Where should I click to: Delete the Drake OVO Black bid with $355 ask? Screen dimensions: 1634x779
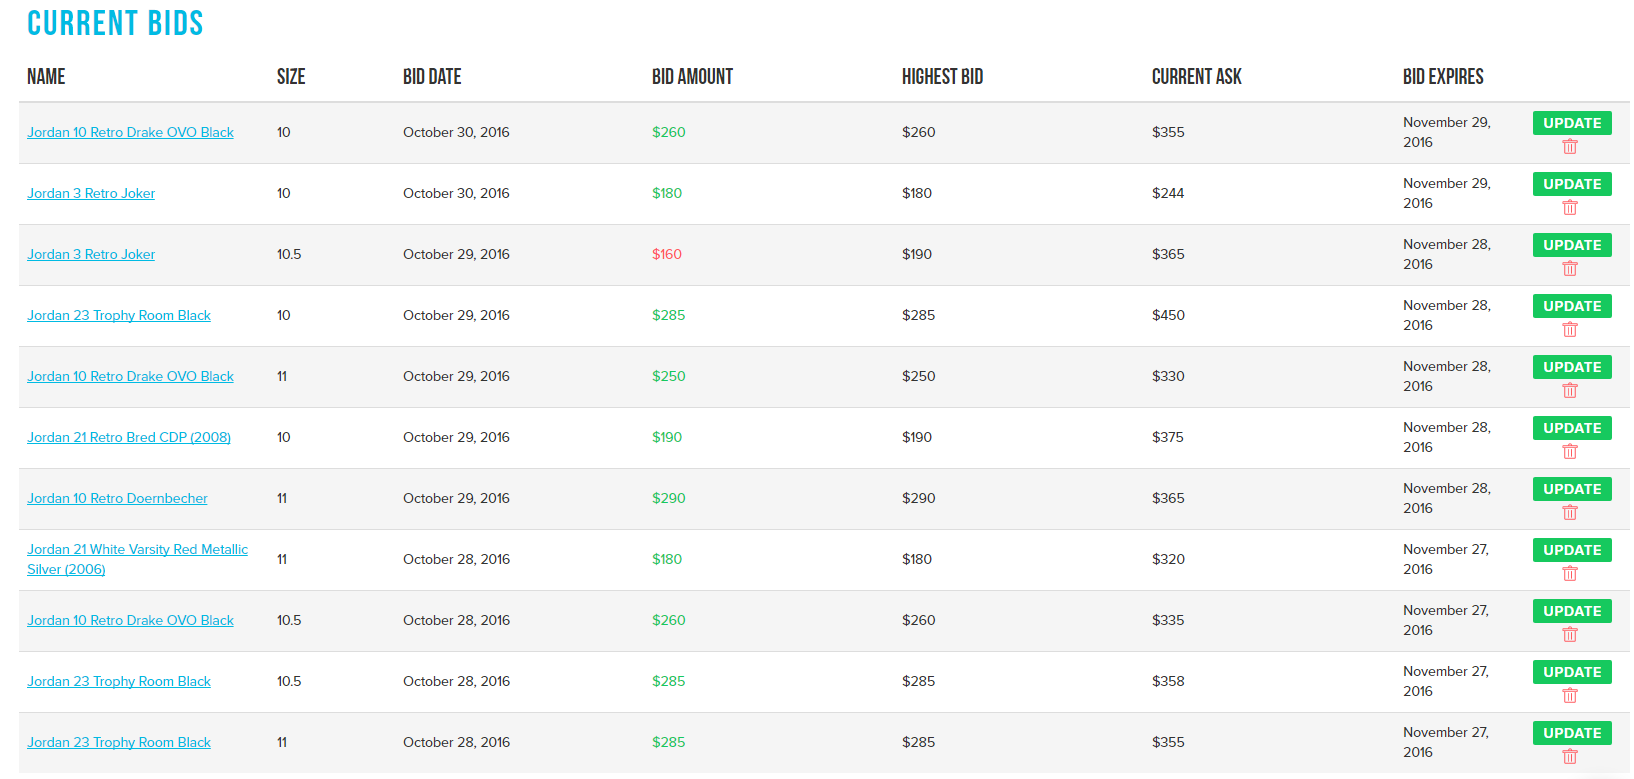pos(1570,147)
